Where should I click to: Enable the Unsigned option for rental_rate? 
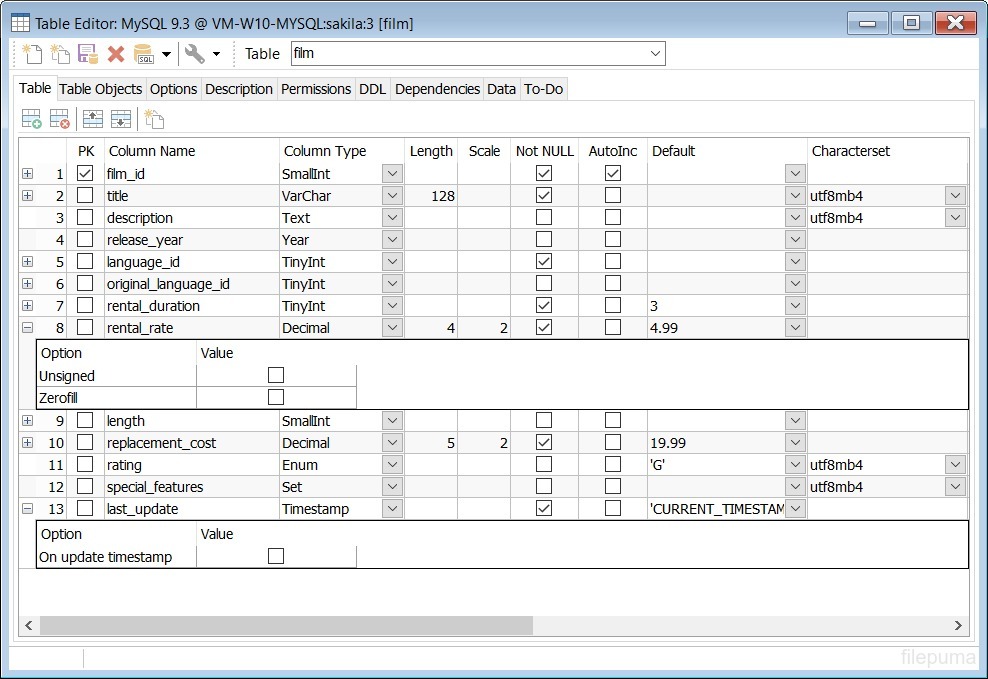[276, 375]
